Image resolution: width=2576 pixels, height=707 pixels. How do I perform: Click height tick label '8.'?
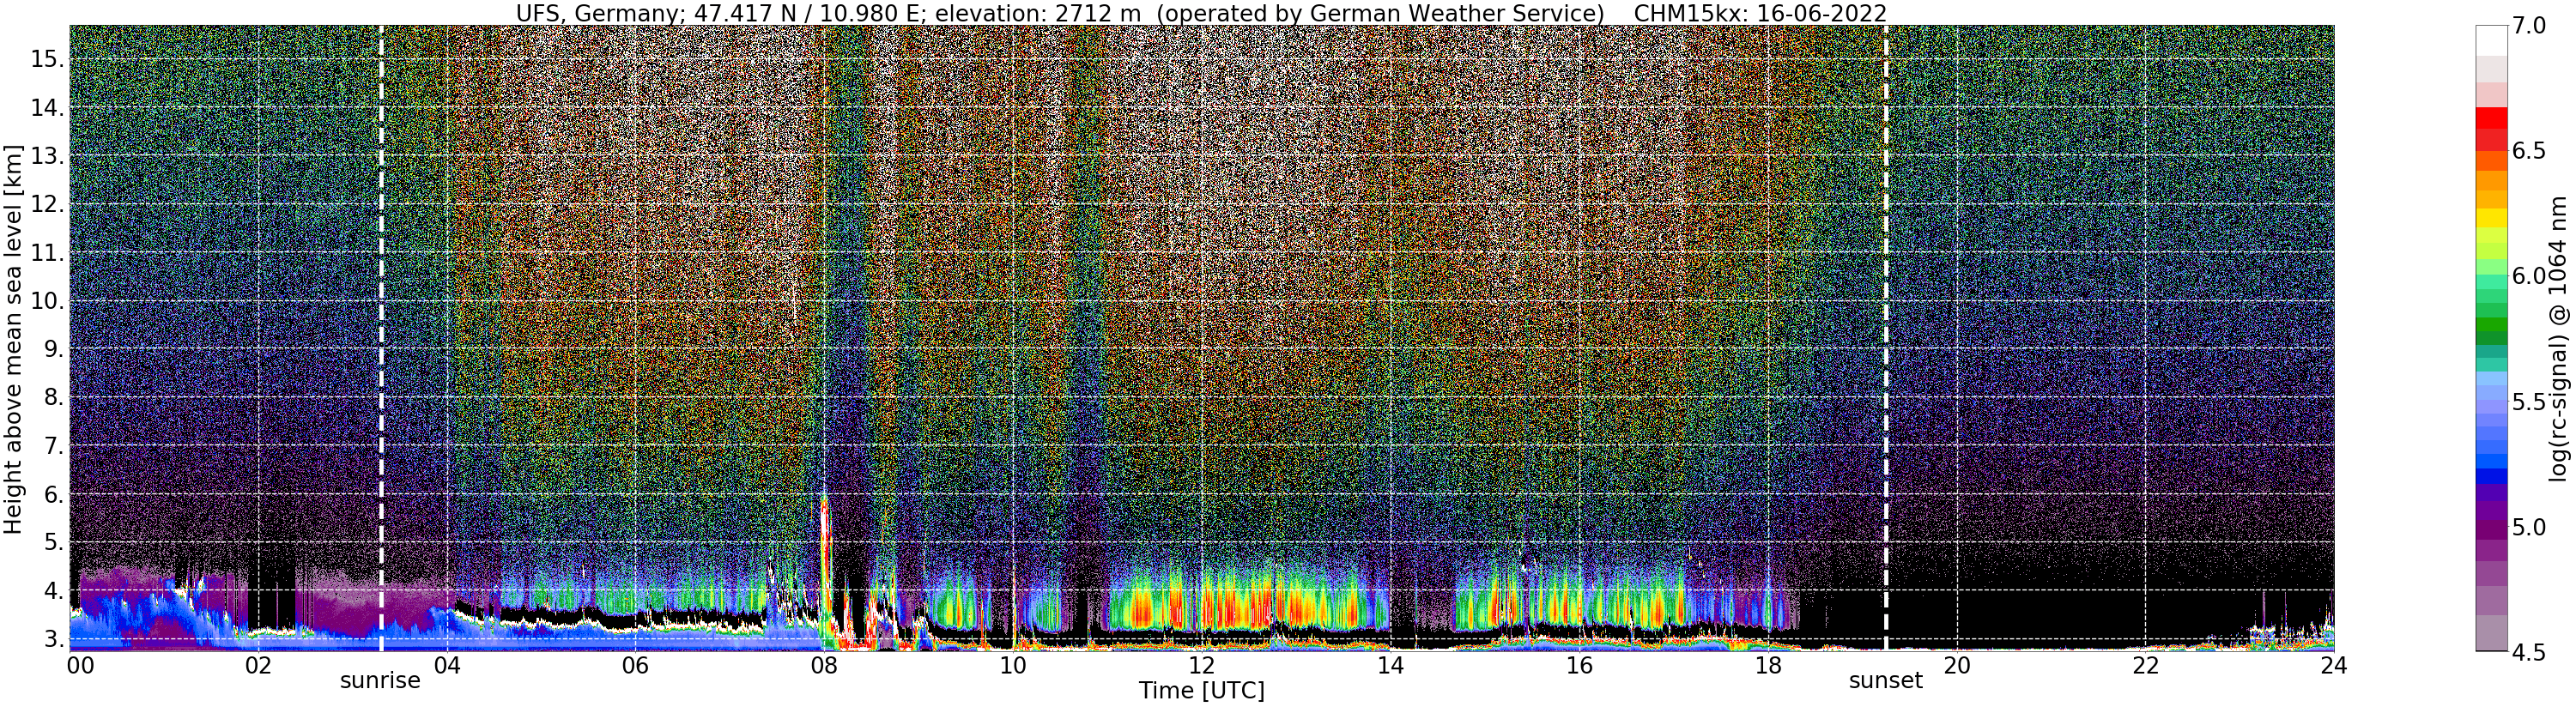point(52,397)
